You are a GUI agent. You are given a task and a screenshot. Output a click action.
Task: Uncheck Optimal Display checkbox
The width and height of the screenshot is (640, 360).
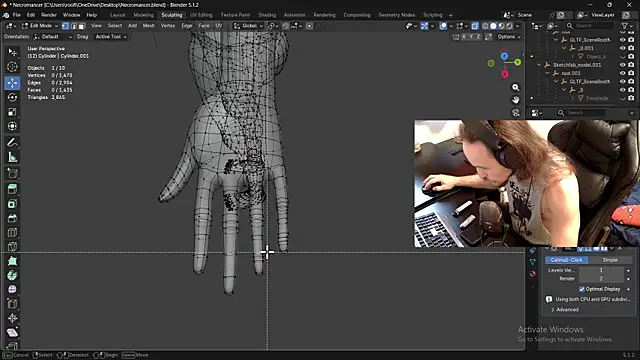[582, 289]
